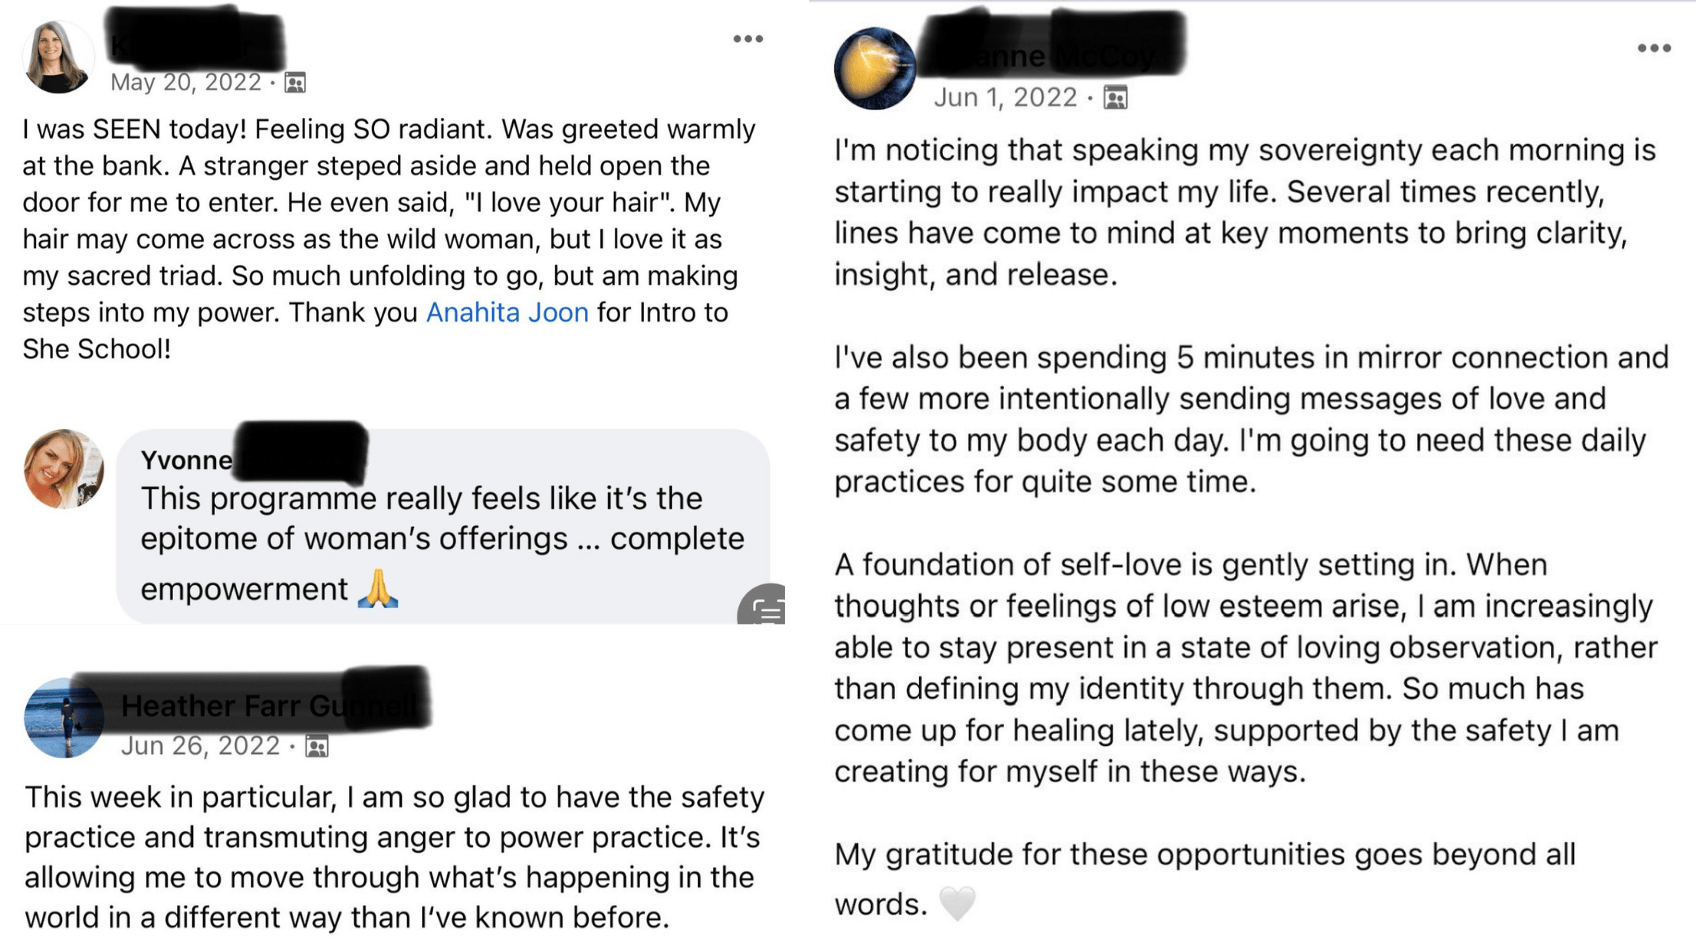Click the post text starting "I was SEEN today!"
This screenshot has width=1696, height=951.
390,238
